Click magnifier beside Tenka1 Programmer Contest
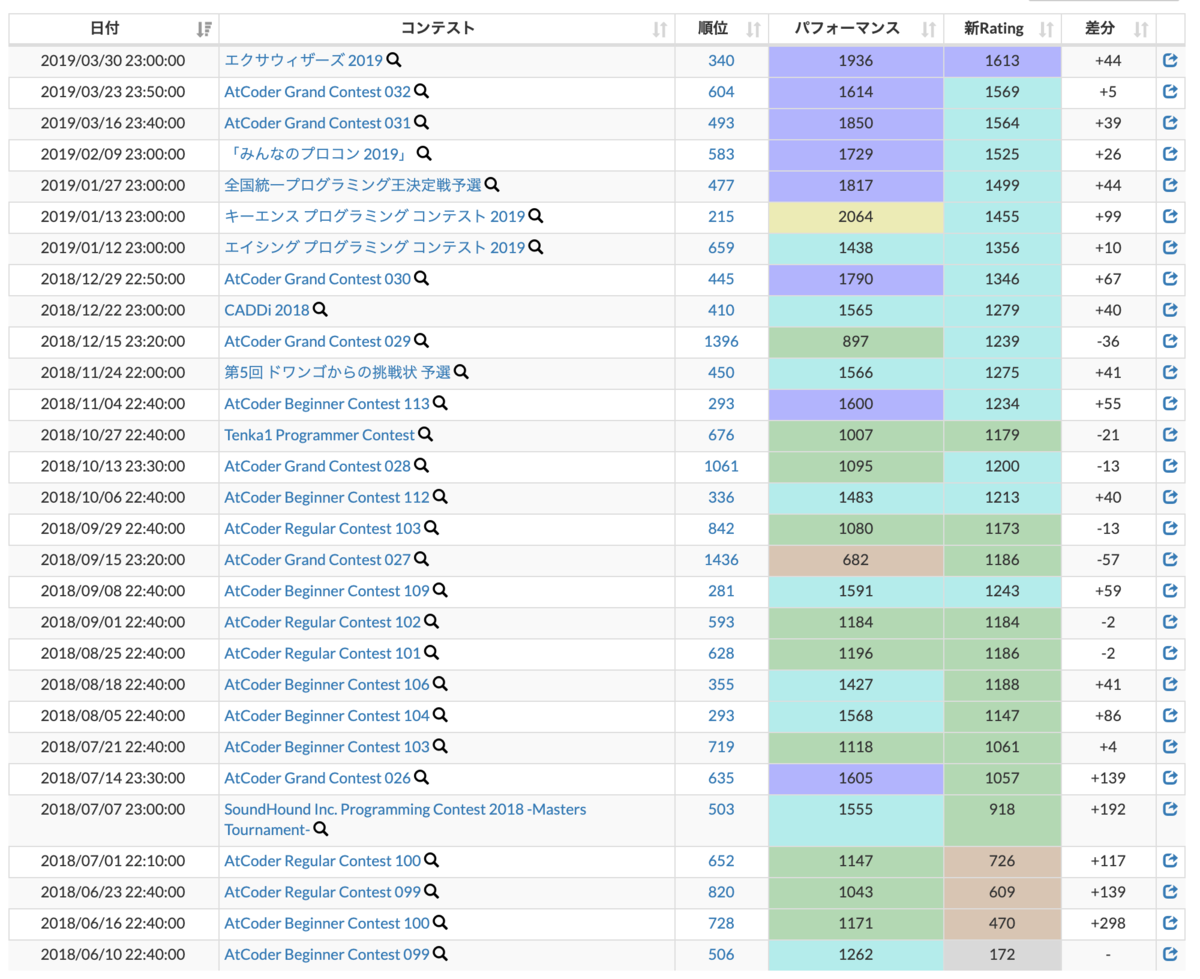The height and width of the screenshot is (979, 1200). tap(425, 434)
